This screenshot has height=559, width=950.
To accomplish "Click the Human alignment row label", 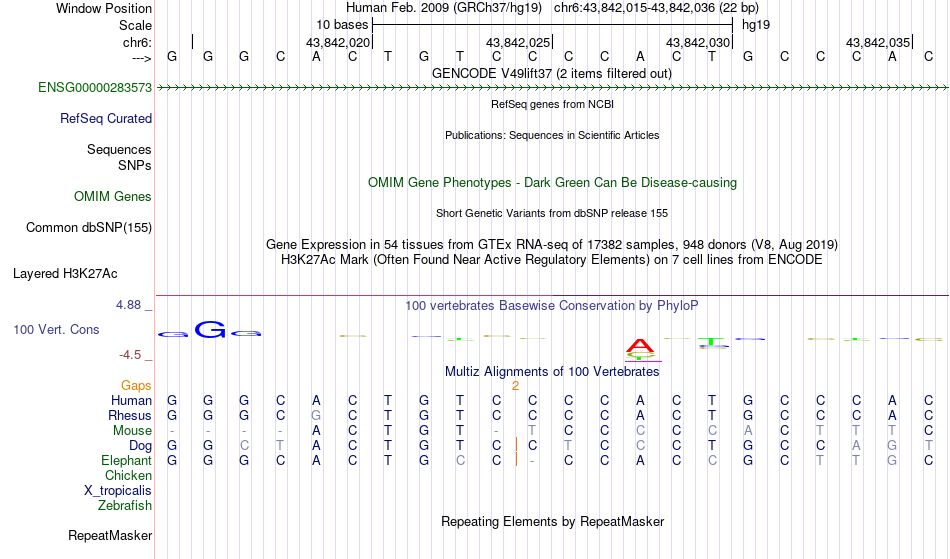I will tap(131, 401).
